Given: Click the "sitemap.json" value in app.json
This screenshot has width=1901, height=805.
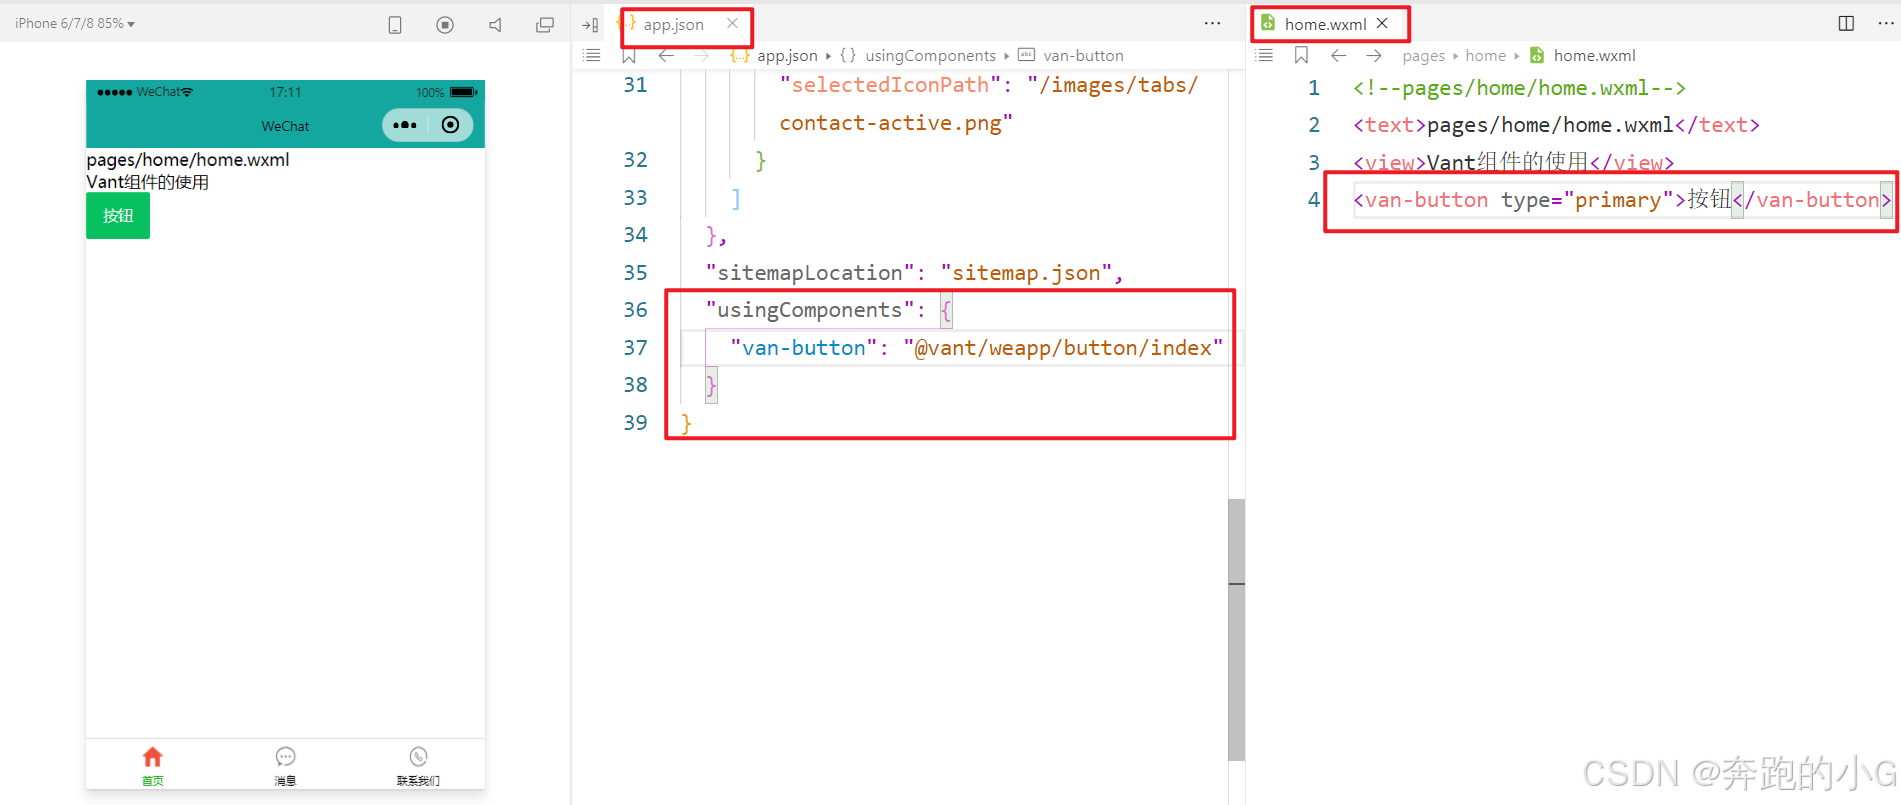Looking at the screenshot, I should coord(1027,273).
